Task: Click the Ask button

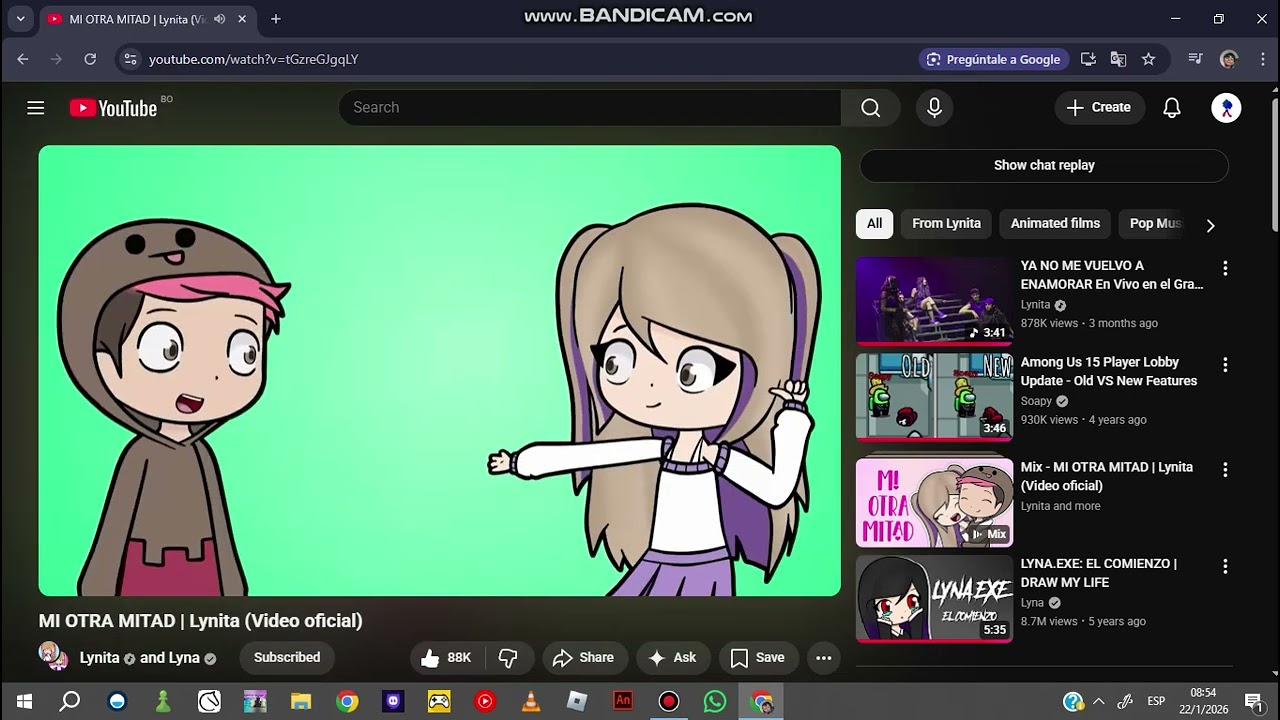Action: tap(672, 657)
